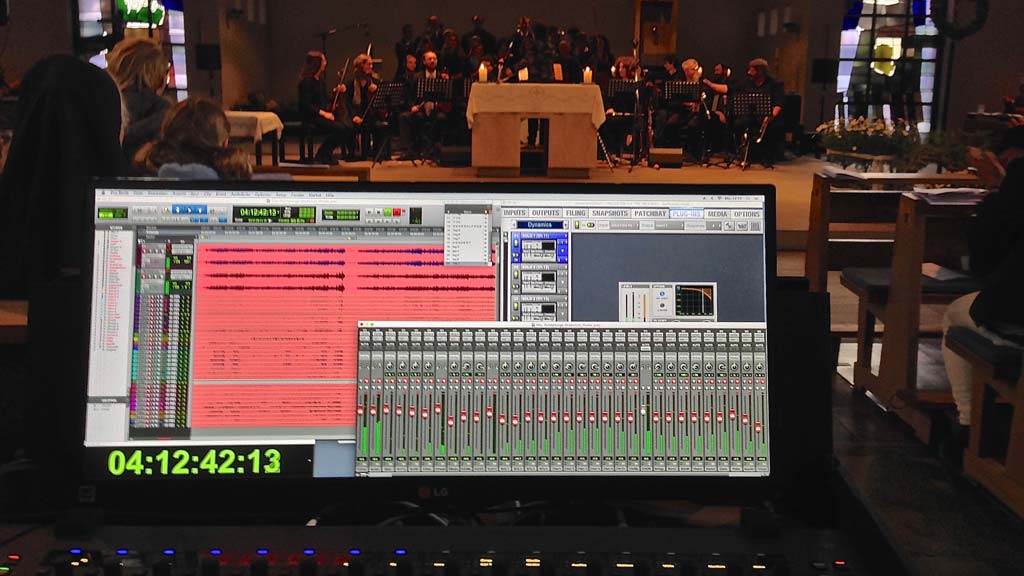Click the EQ curve icon in plug-in toolbar
The height and width of the screenshot is (576, 1024).
pos(728,226)
